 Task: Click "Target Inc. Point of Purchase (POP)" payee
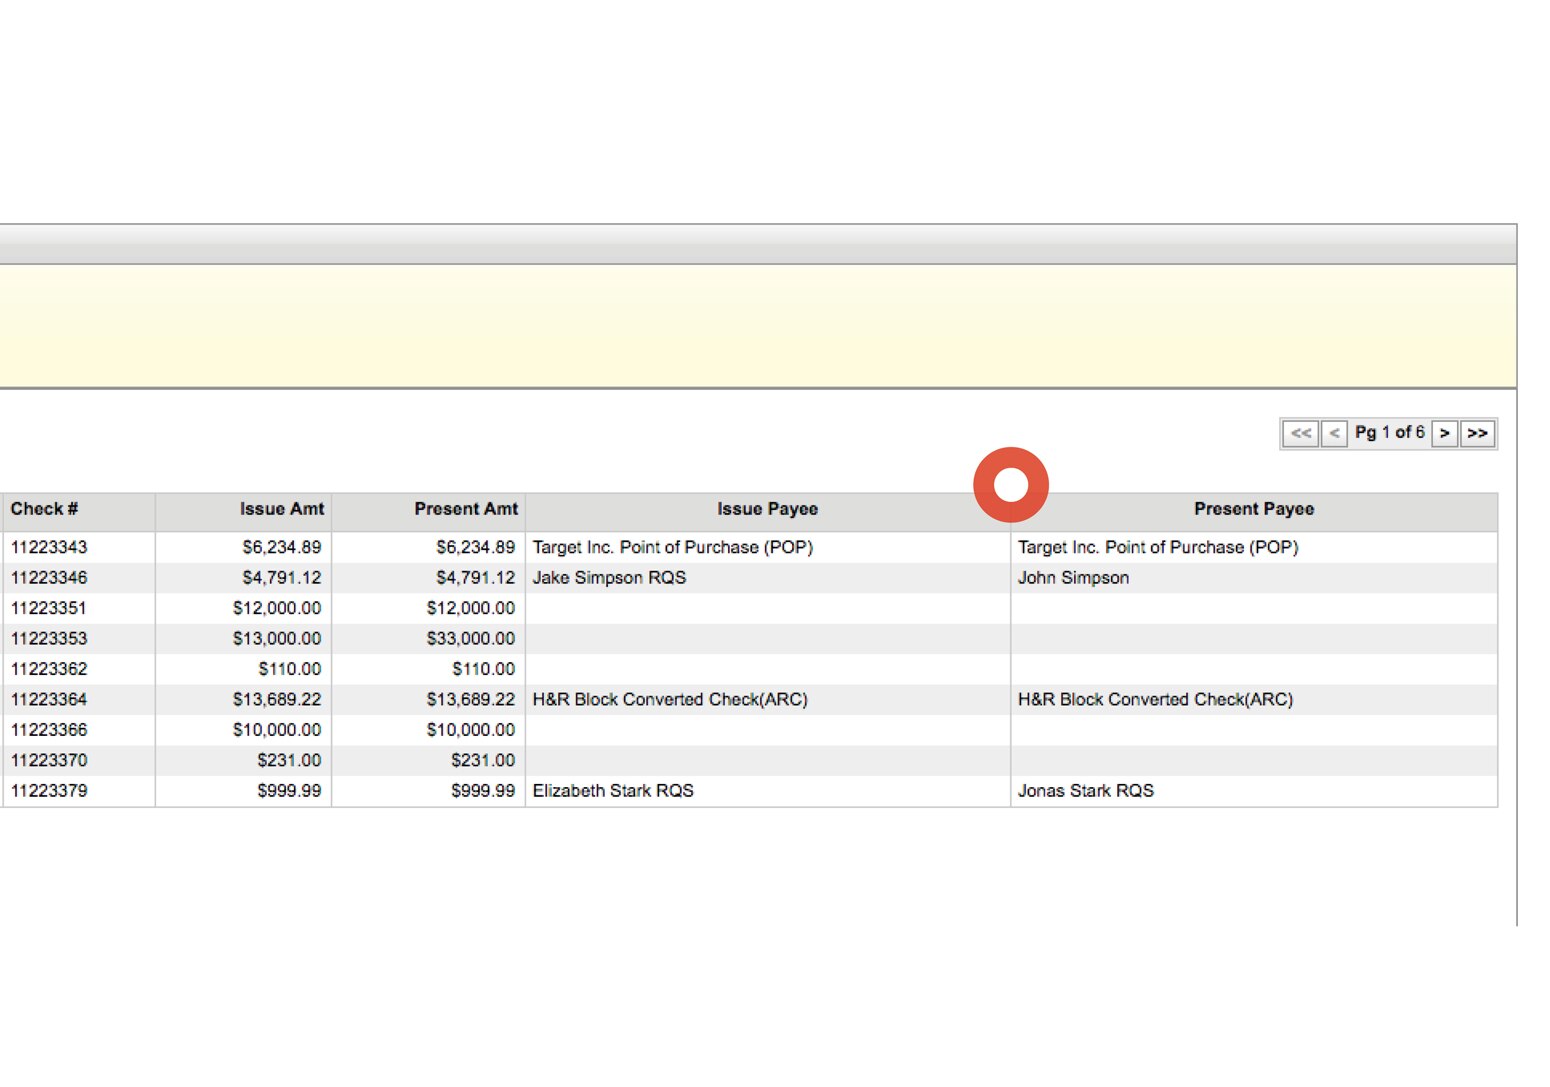672,547
